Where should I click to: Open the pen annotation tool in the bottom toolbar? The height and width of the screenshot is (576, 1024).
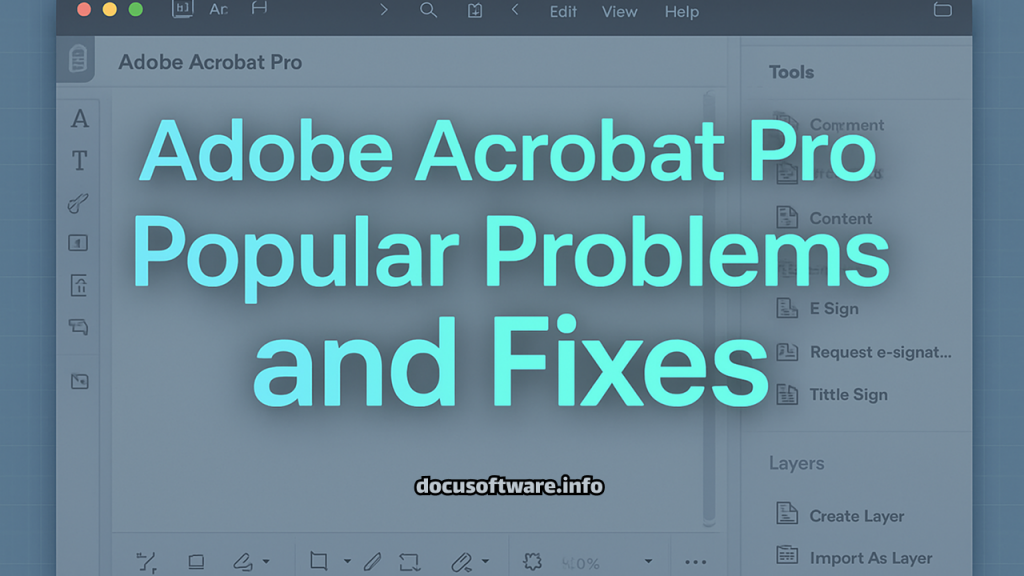coord(372,561)
